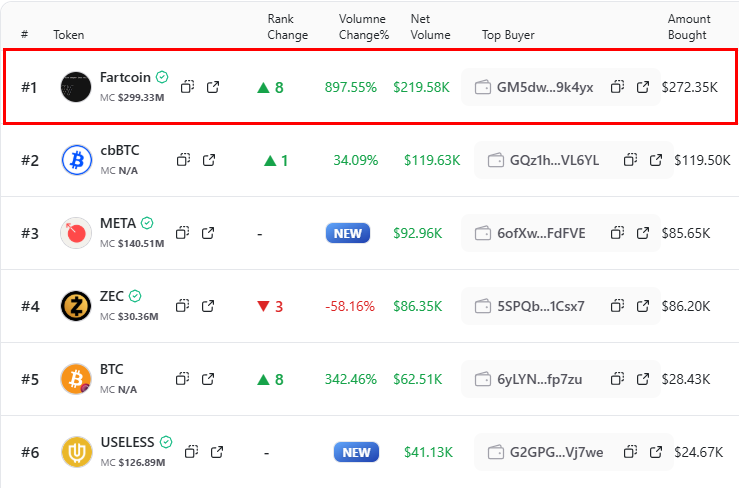
Task: Click Fartcoin verified checkmark badge
Action: [x=162, y=77]
